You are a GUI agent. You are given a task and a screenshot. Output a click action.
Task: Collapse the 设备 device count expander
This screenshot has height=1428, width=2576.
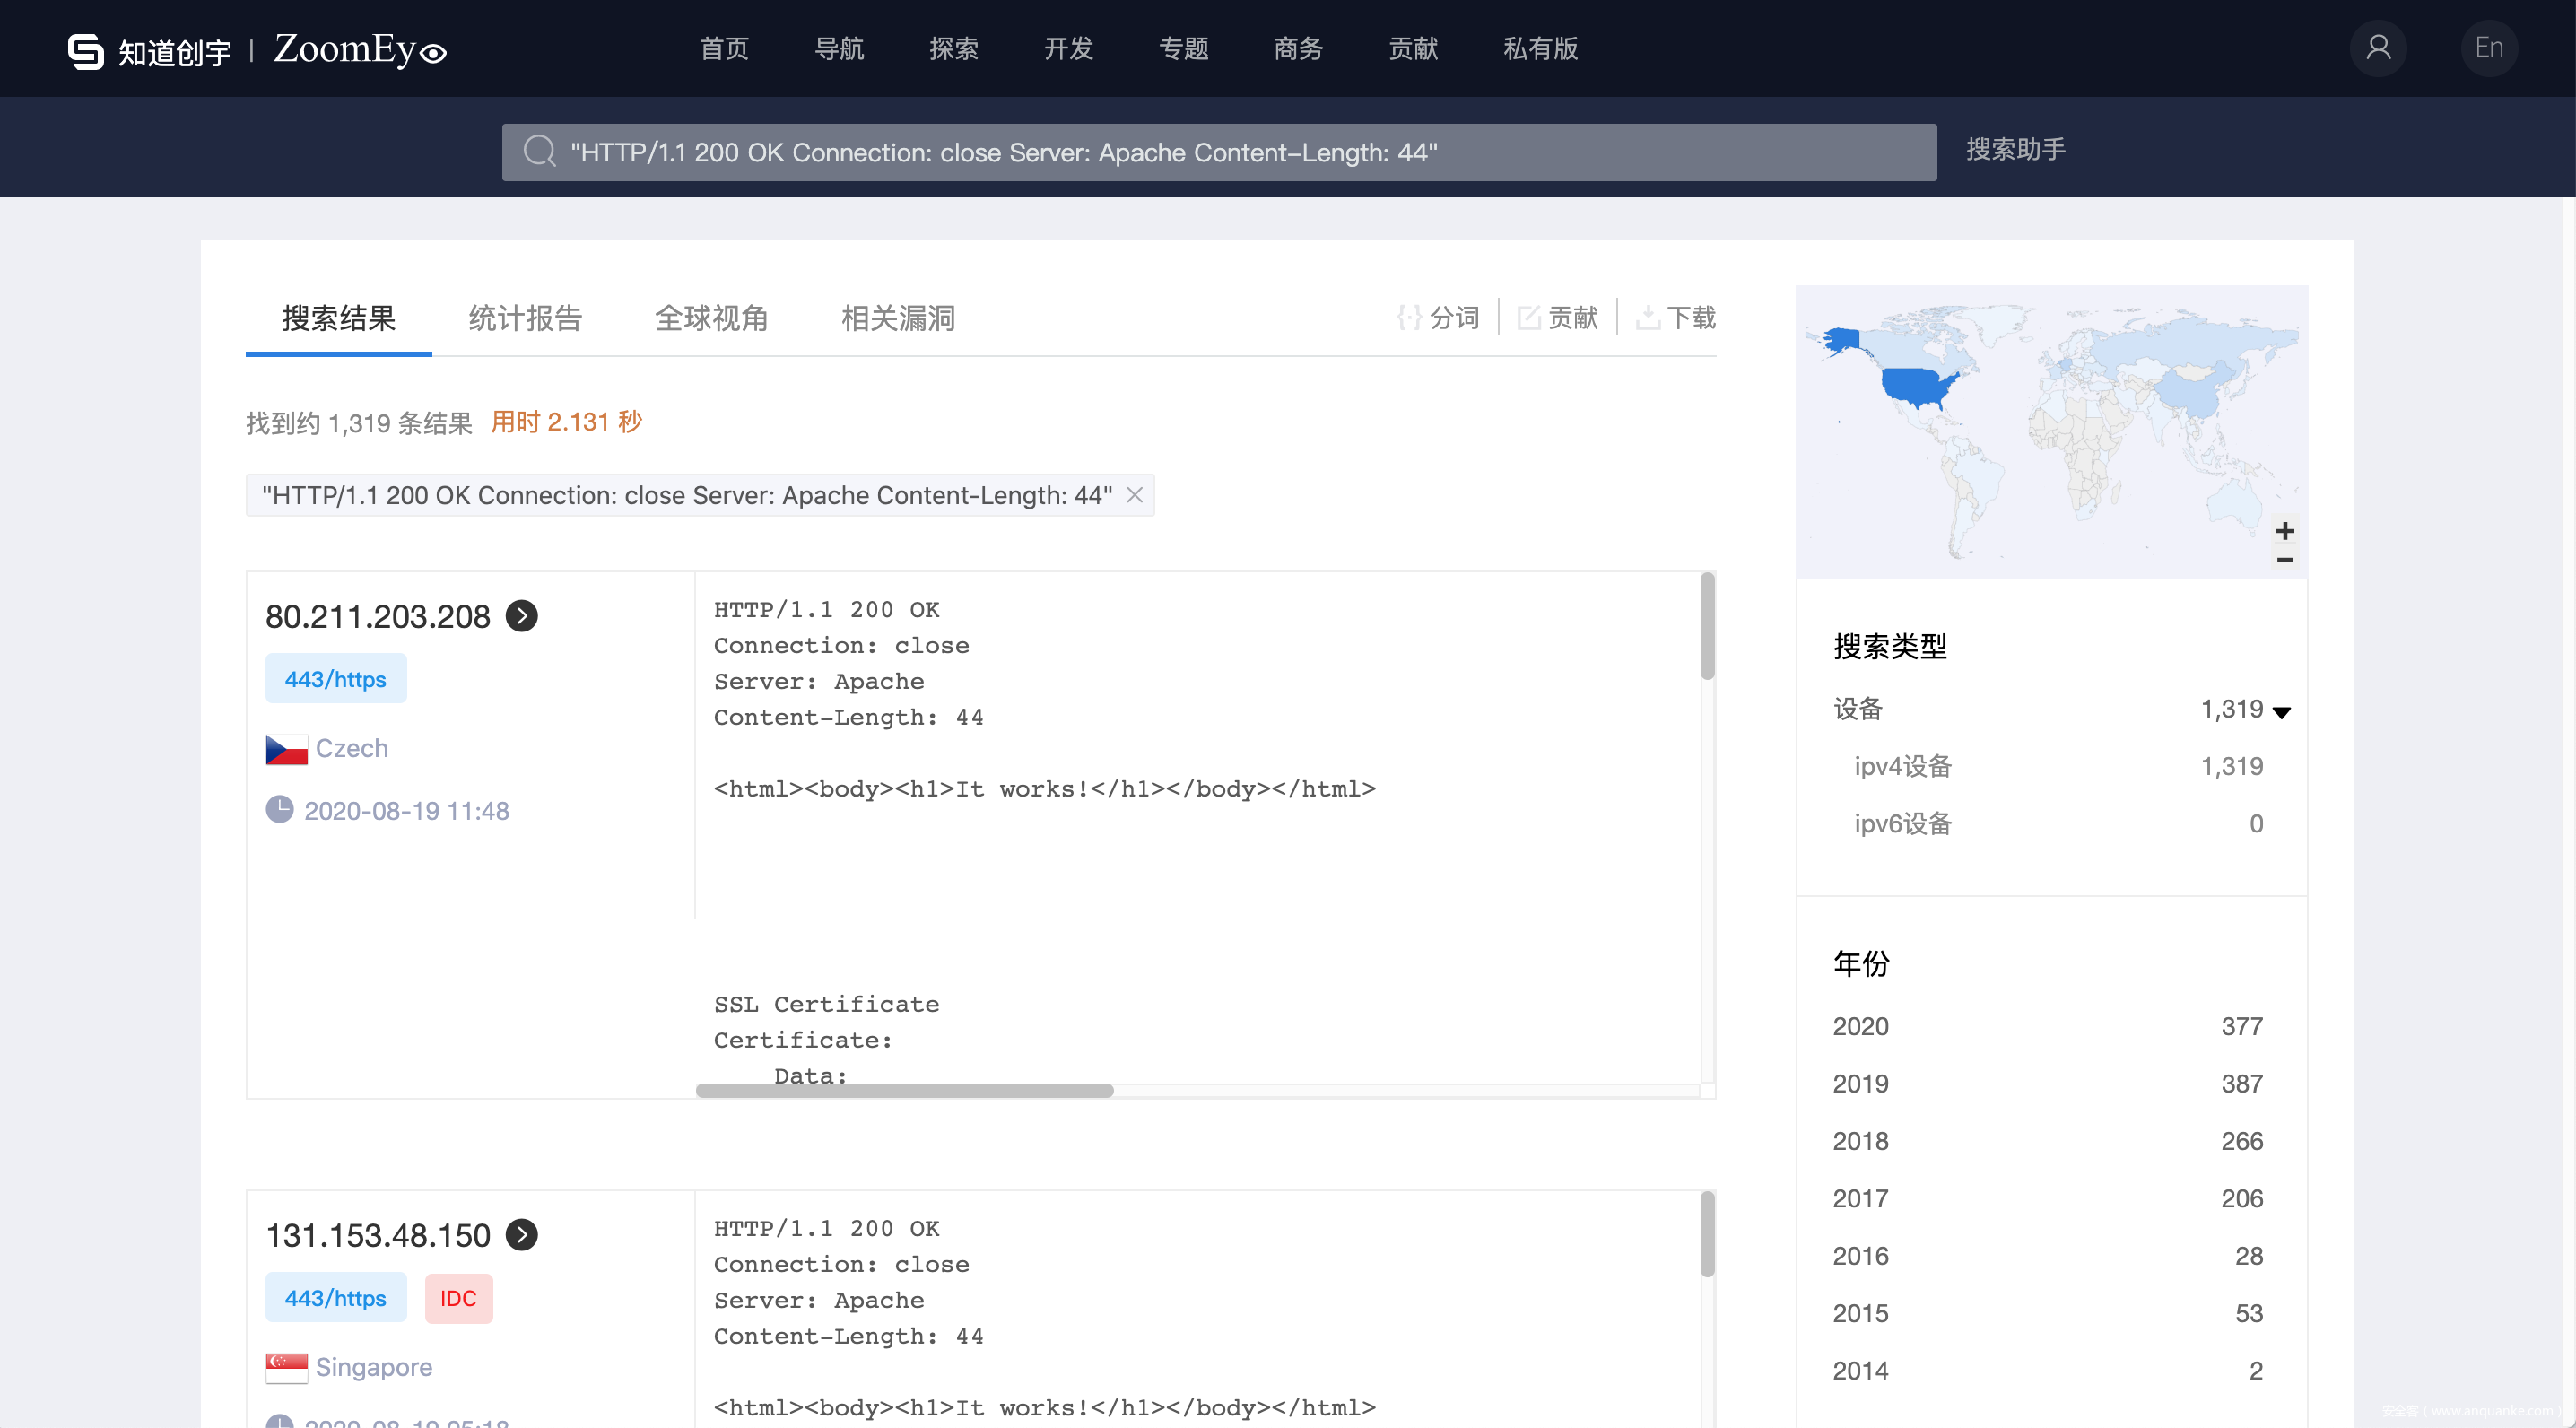2281,712
